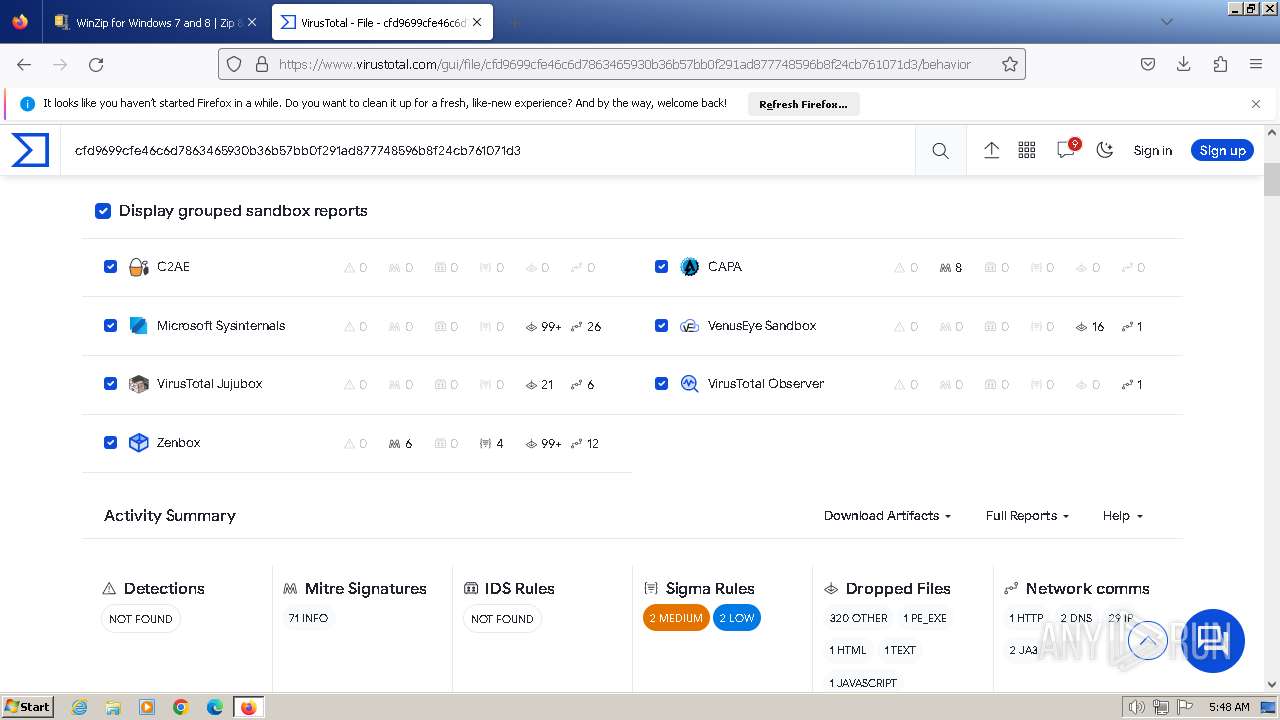The image size is (1280, 720).
Task: Open Internet Explorer from taskbar
Action: tap(79, 707)
